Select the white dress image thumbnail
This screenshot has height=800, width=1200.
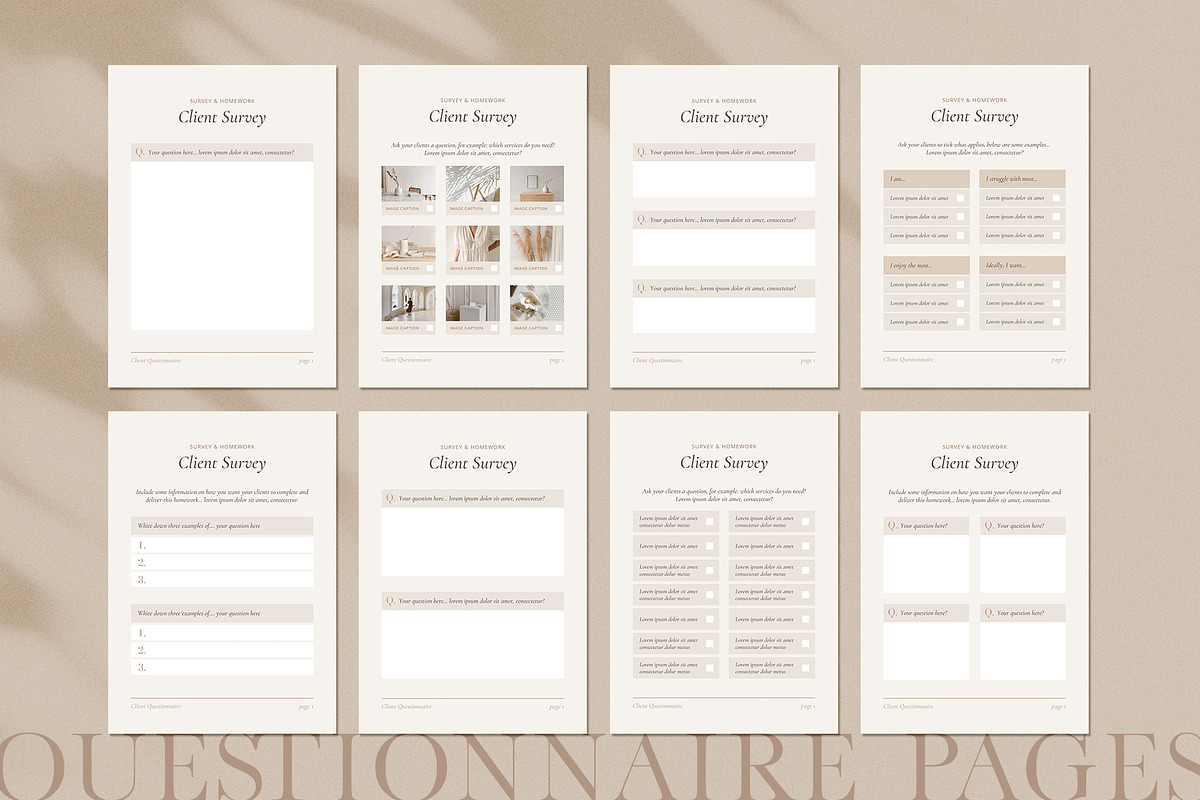coord(473,244)
